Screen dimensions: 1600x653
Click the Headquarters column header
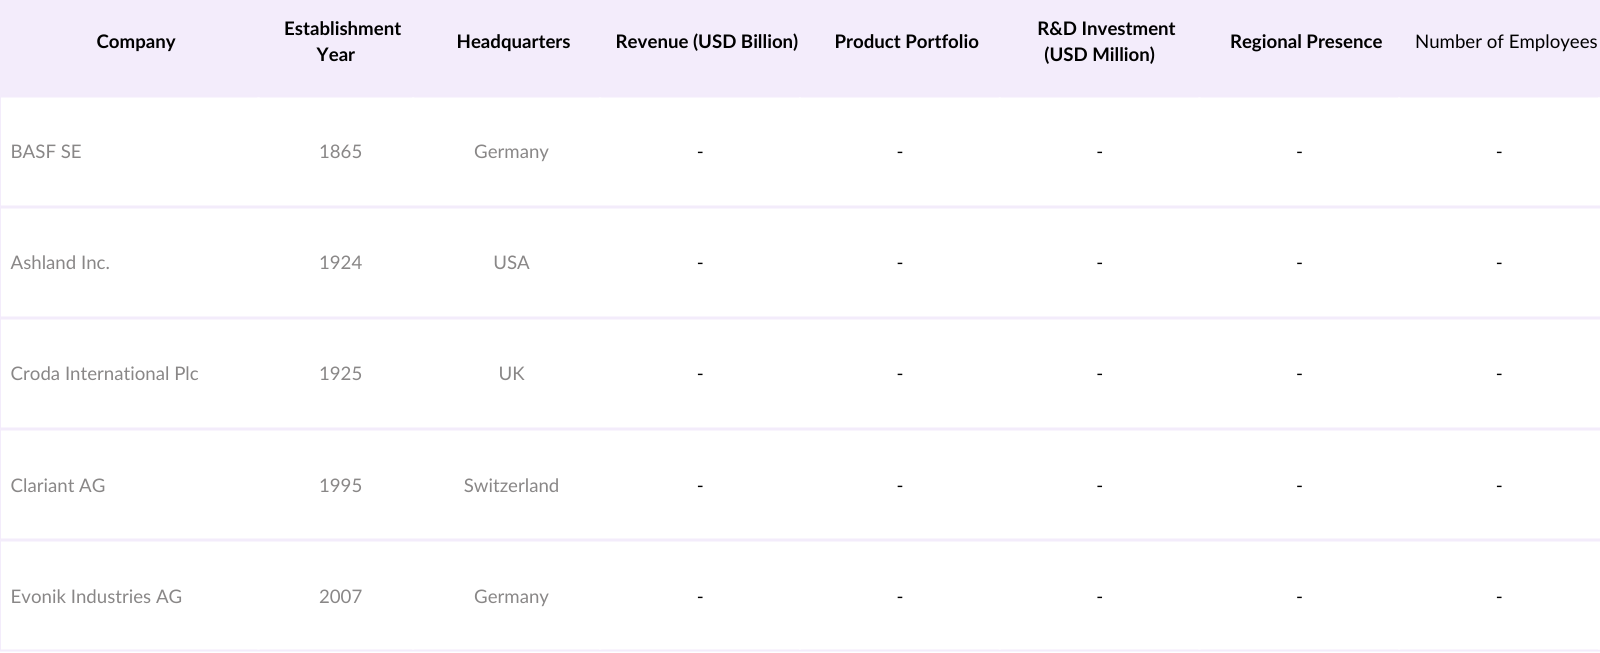pyautogui.click(x=513, y=42)
